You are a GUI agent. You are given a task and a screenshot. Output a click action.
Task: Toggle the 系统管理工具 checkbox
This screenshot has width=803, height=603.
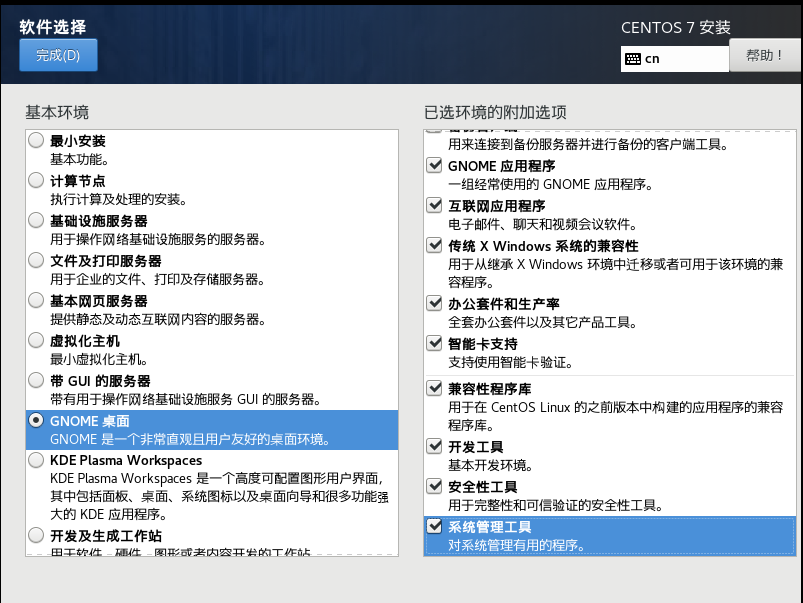[x=434, y=526]
